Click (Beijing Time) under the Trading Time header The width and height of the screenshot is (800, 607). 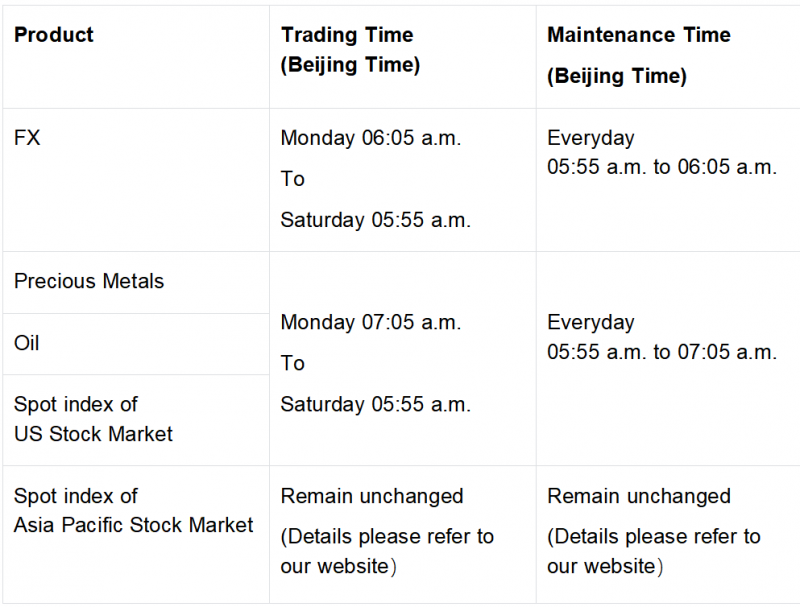(350, 65)
